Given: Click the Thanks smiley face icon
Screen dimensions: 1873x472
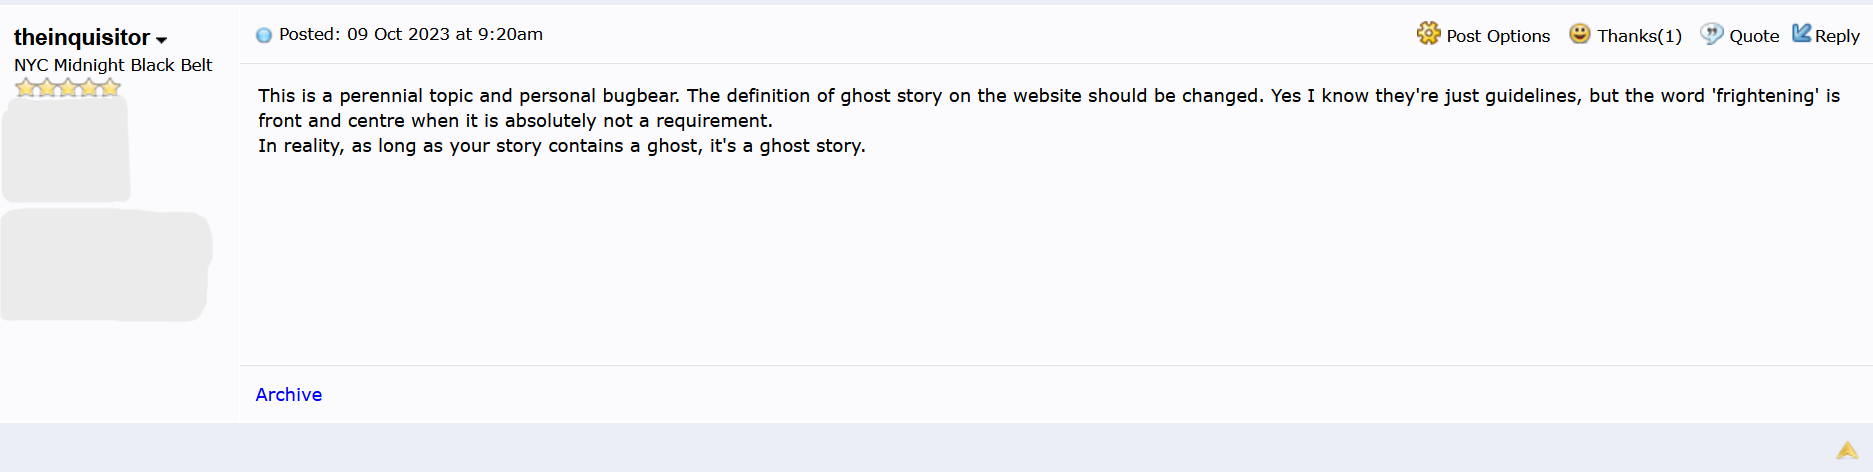Looking at the screenshot, I should (x=1579, y=34).
